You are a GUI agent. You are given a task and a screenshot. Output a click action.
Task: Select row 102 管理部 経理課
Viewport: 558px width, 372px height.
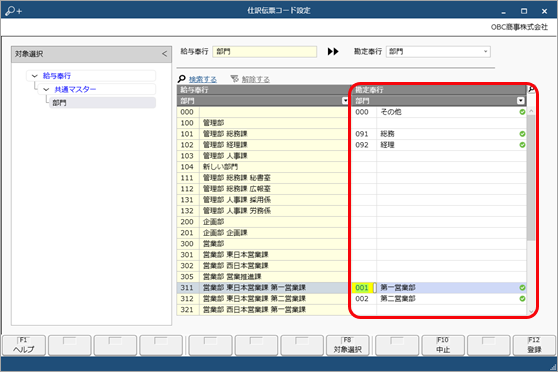[264, 145]
